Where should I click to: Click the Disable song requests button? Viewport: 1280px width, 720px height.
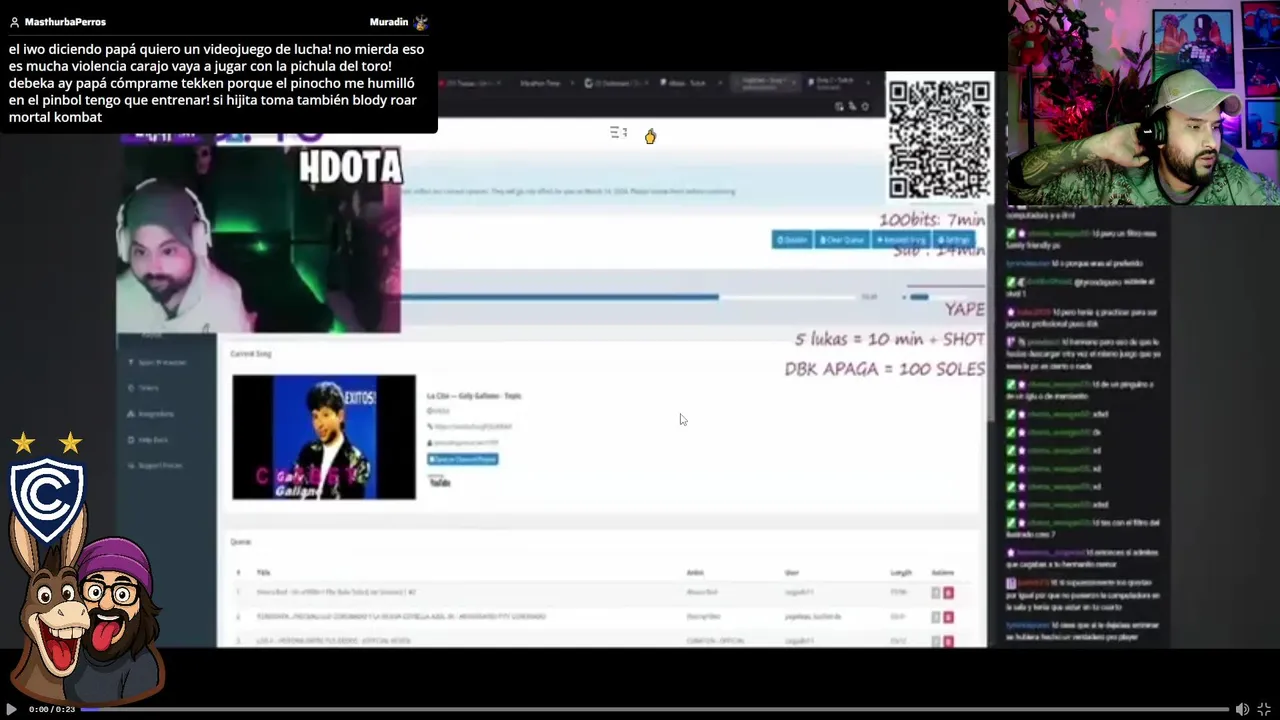pyautogui.click(x=792, y=240)
